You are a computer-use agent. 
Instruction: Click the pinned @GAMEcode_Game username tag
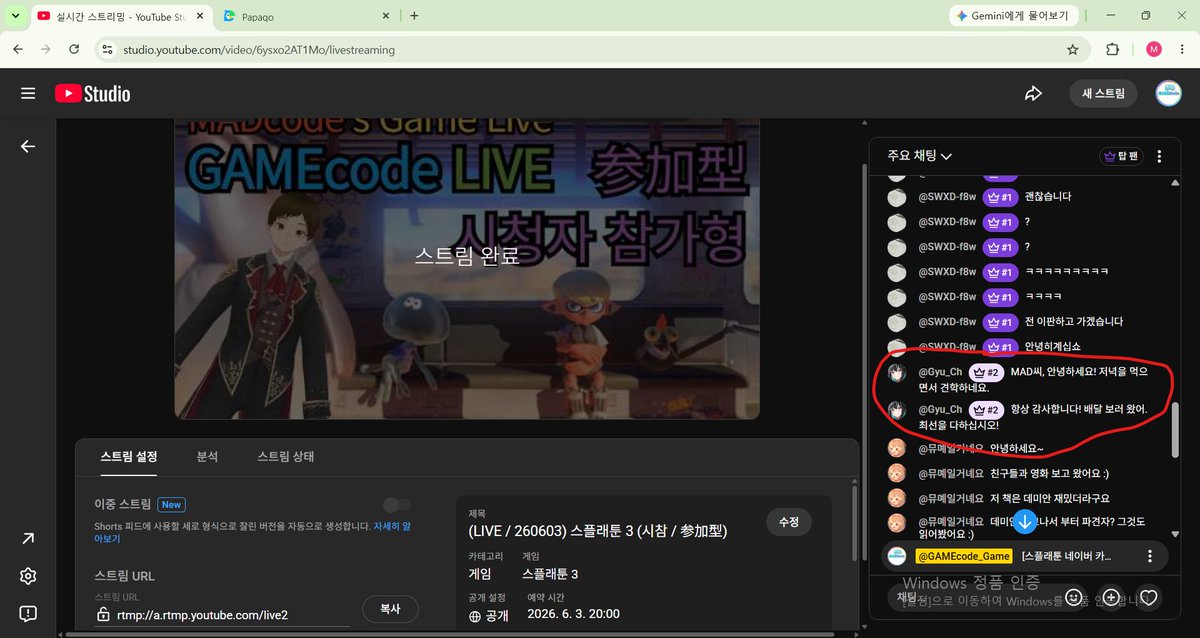964,556
